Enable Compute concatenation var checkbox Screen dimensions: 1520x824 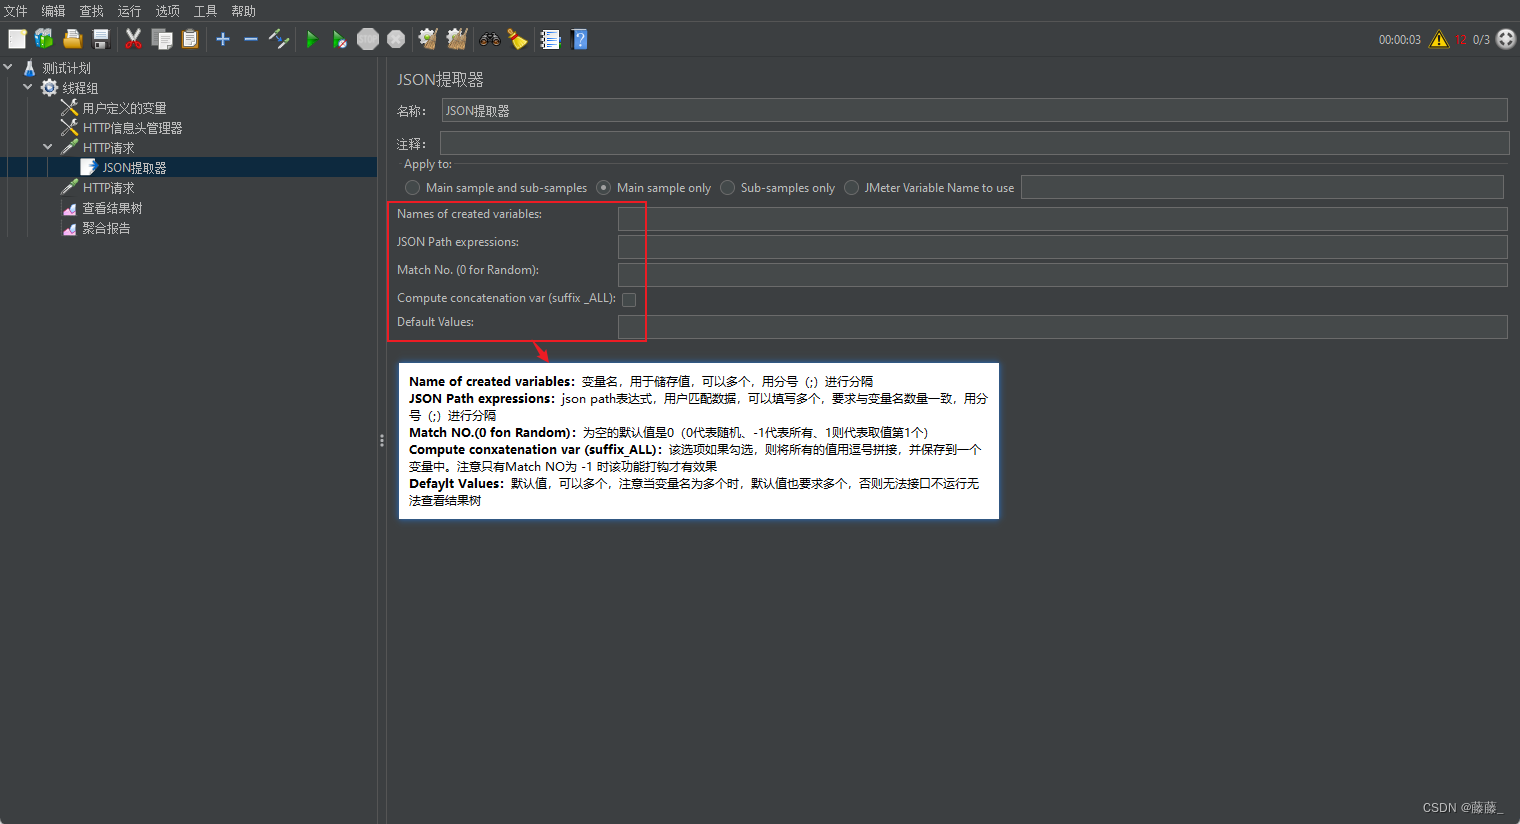(x=629, y=299)
